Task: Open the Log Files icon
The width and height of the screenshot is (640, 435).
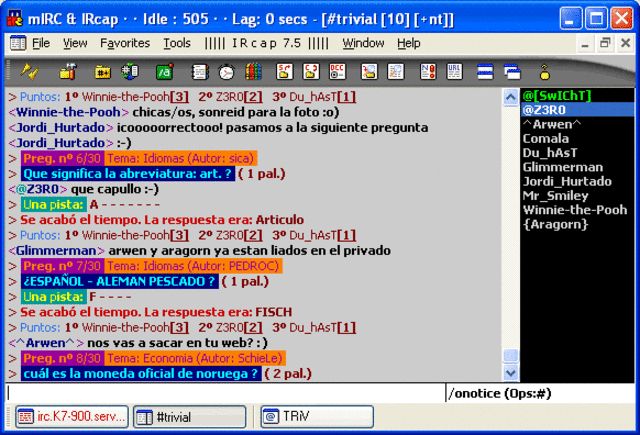Action: pos(396,72)
